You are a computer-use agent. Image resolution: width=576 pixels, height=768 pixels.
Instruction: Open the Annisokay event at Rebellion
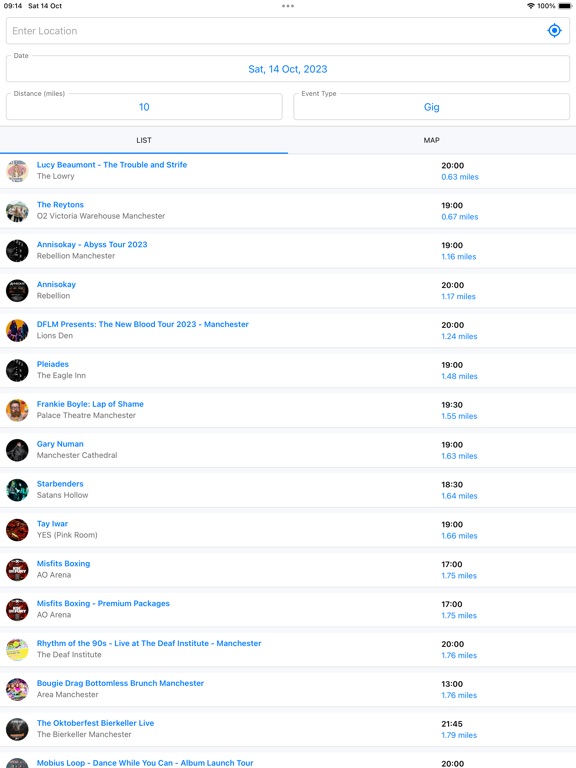[56, 284]
